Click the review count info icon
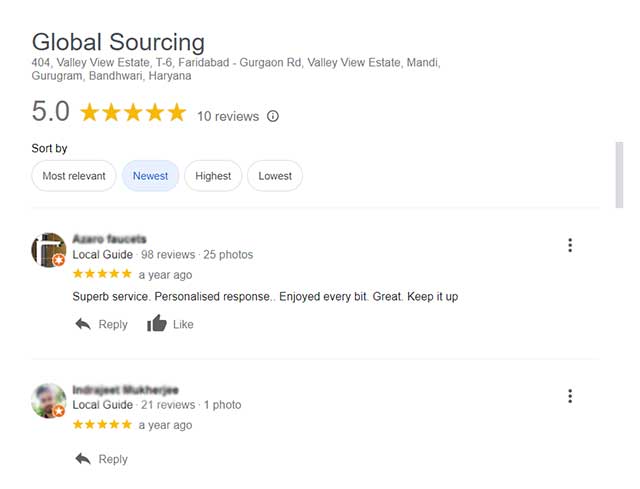 [x=273, y=116]
